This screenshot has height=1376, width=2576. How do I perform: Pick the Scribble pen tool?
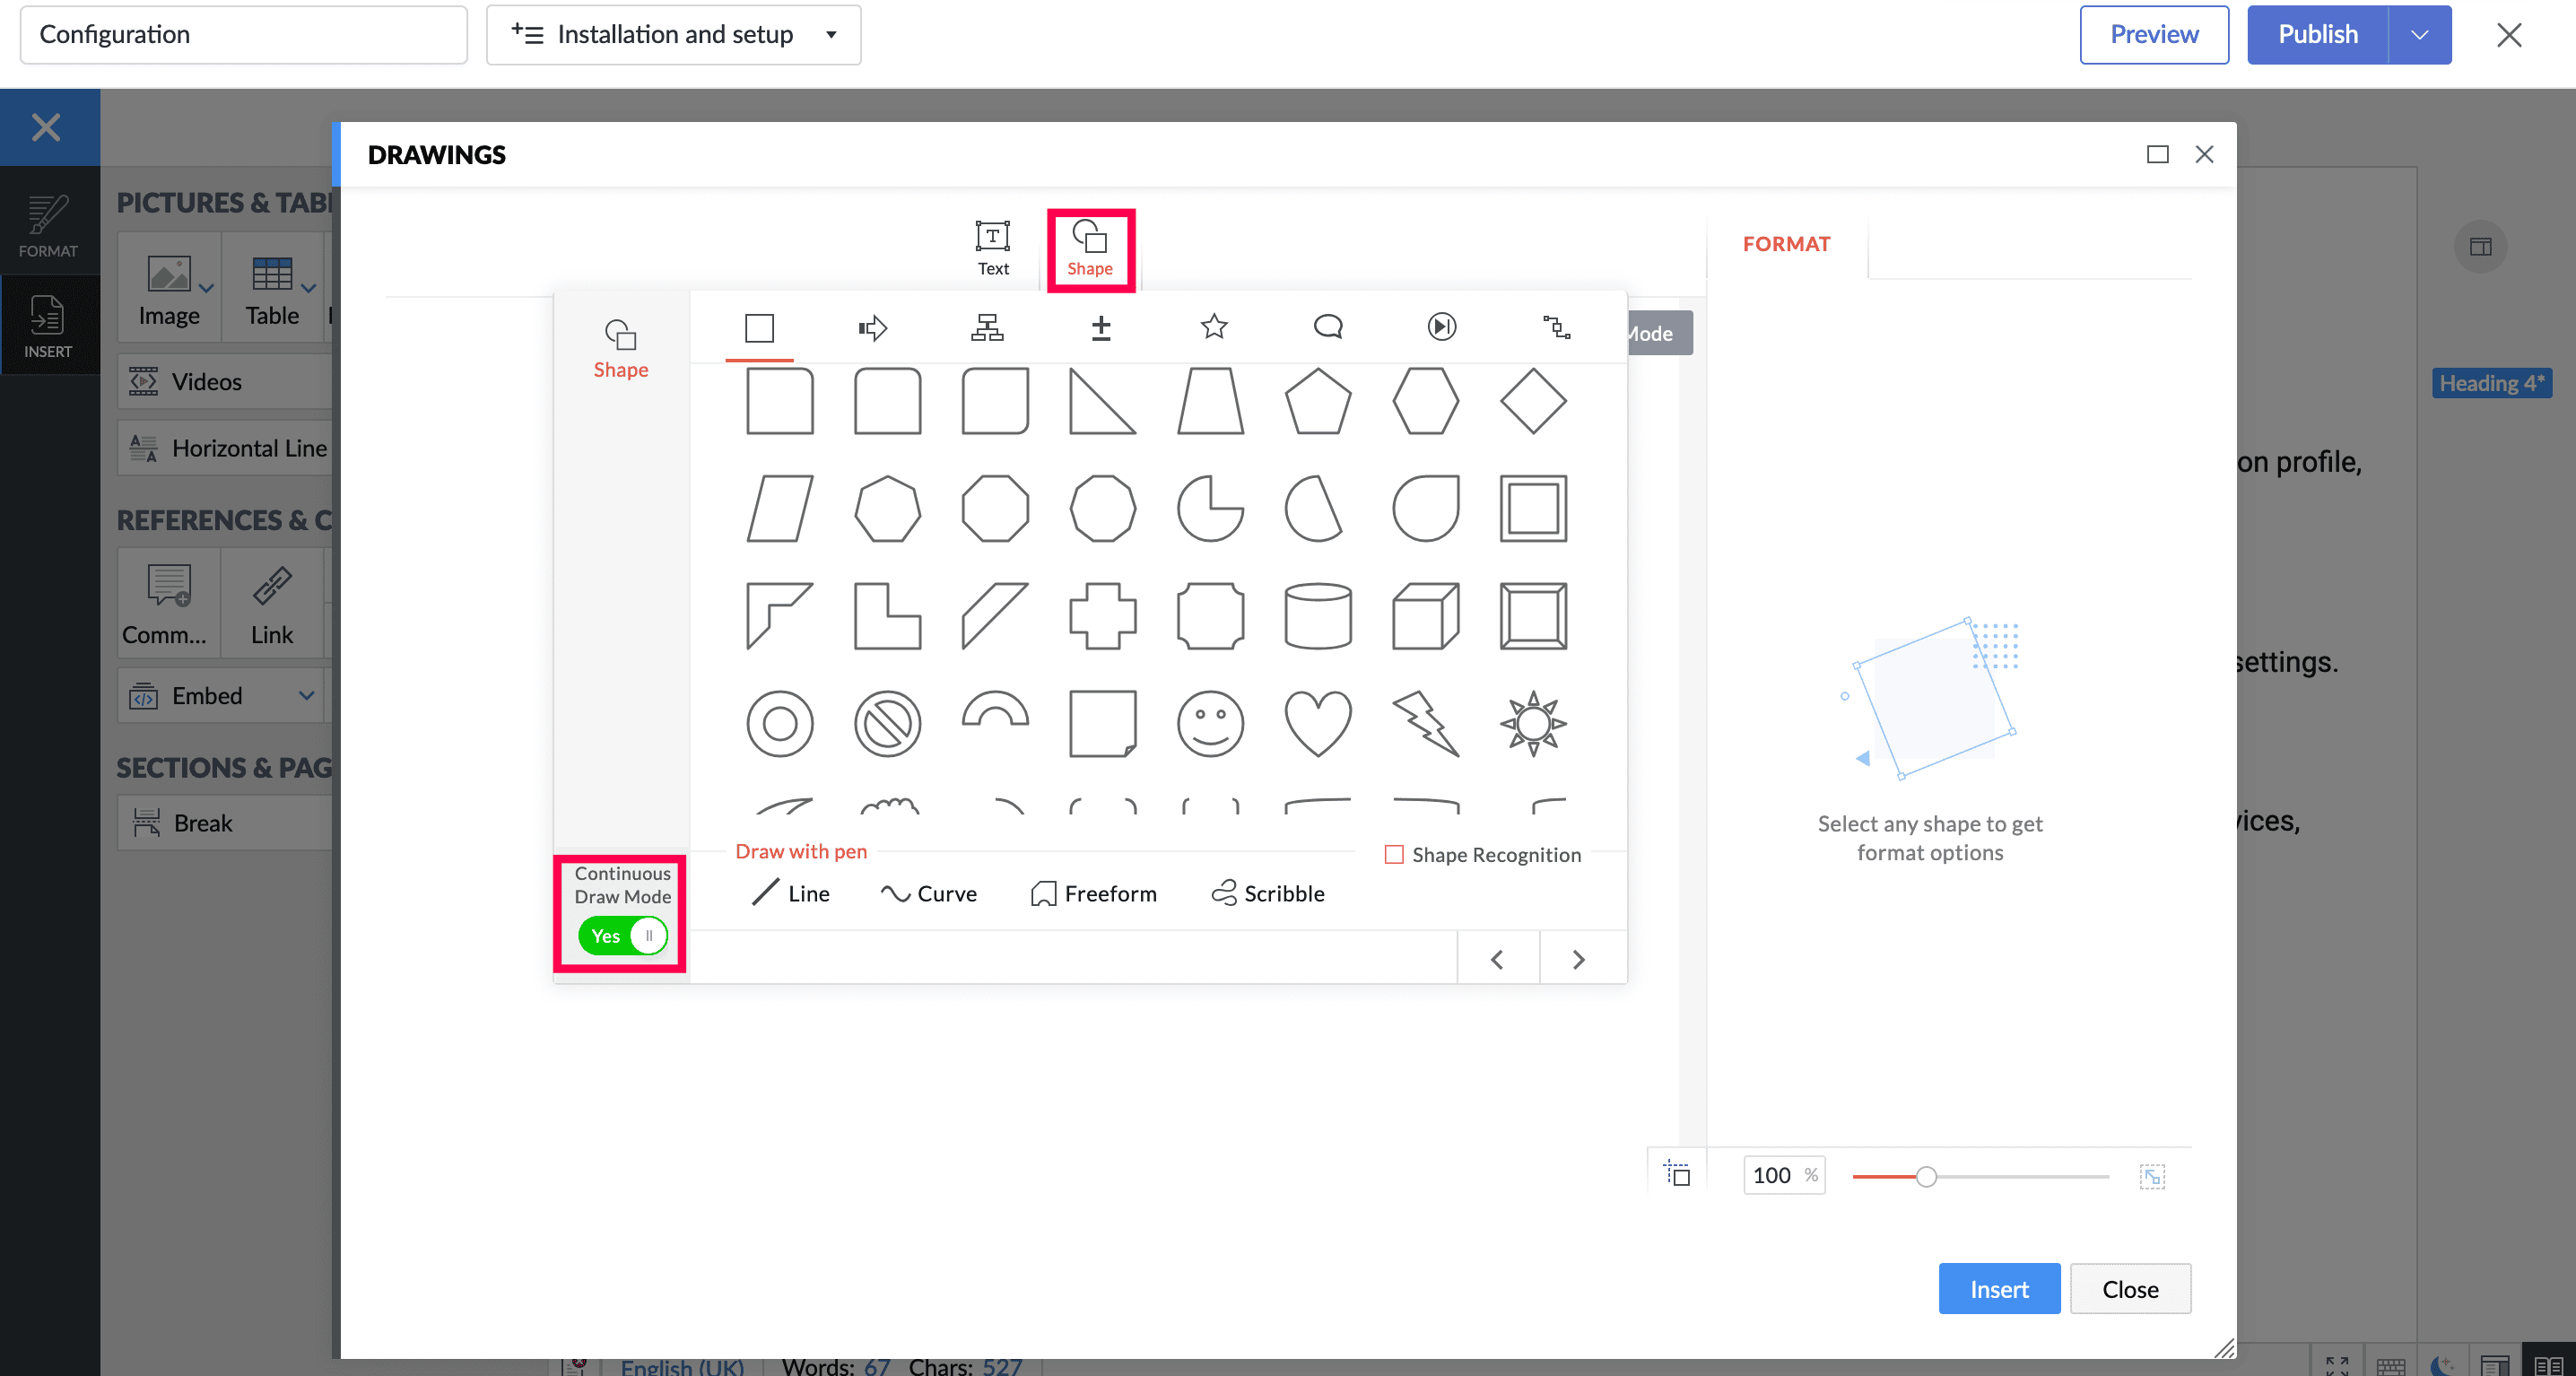[1268, 893]
